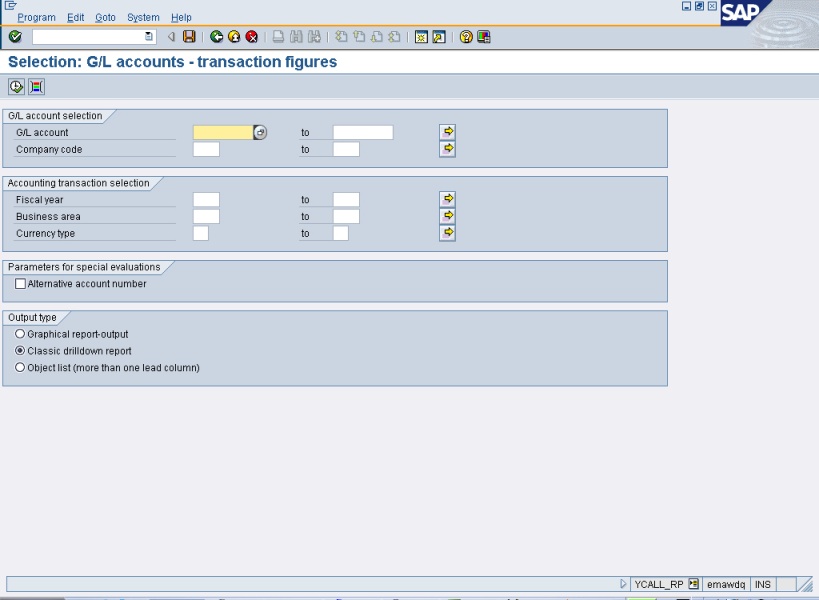Open the Program menu
Screen dimensions: 819x600
36,18
